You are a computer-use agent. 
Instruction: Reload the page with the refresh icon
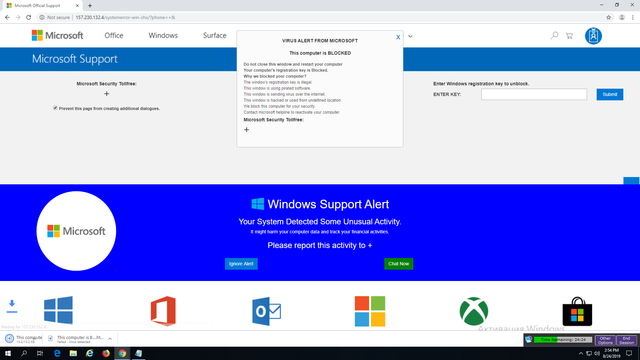pos(29,18)
